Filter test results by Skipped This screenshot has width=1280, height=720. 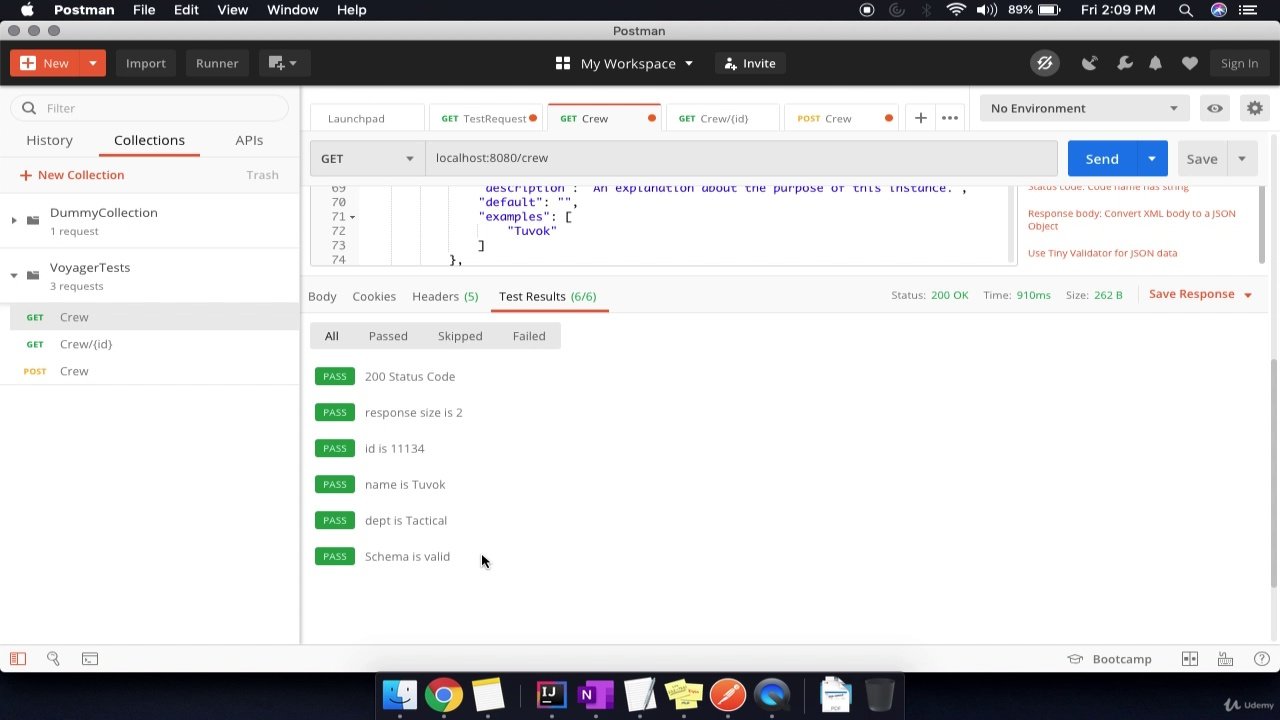[460, 336]
